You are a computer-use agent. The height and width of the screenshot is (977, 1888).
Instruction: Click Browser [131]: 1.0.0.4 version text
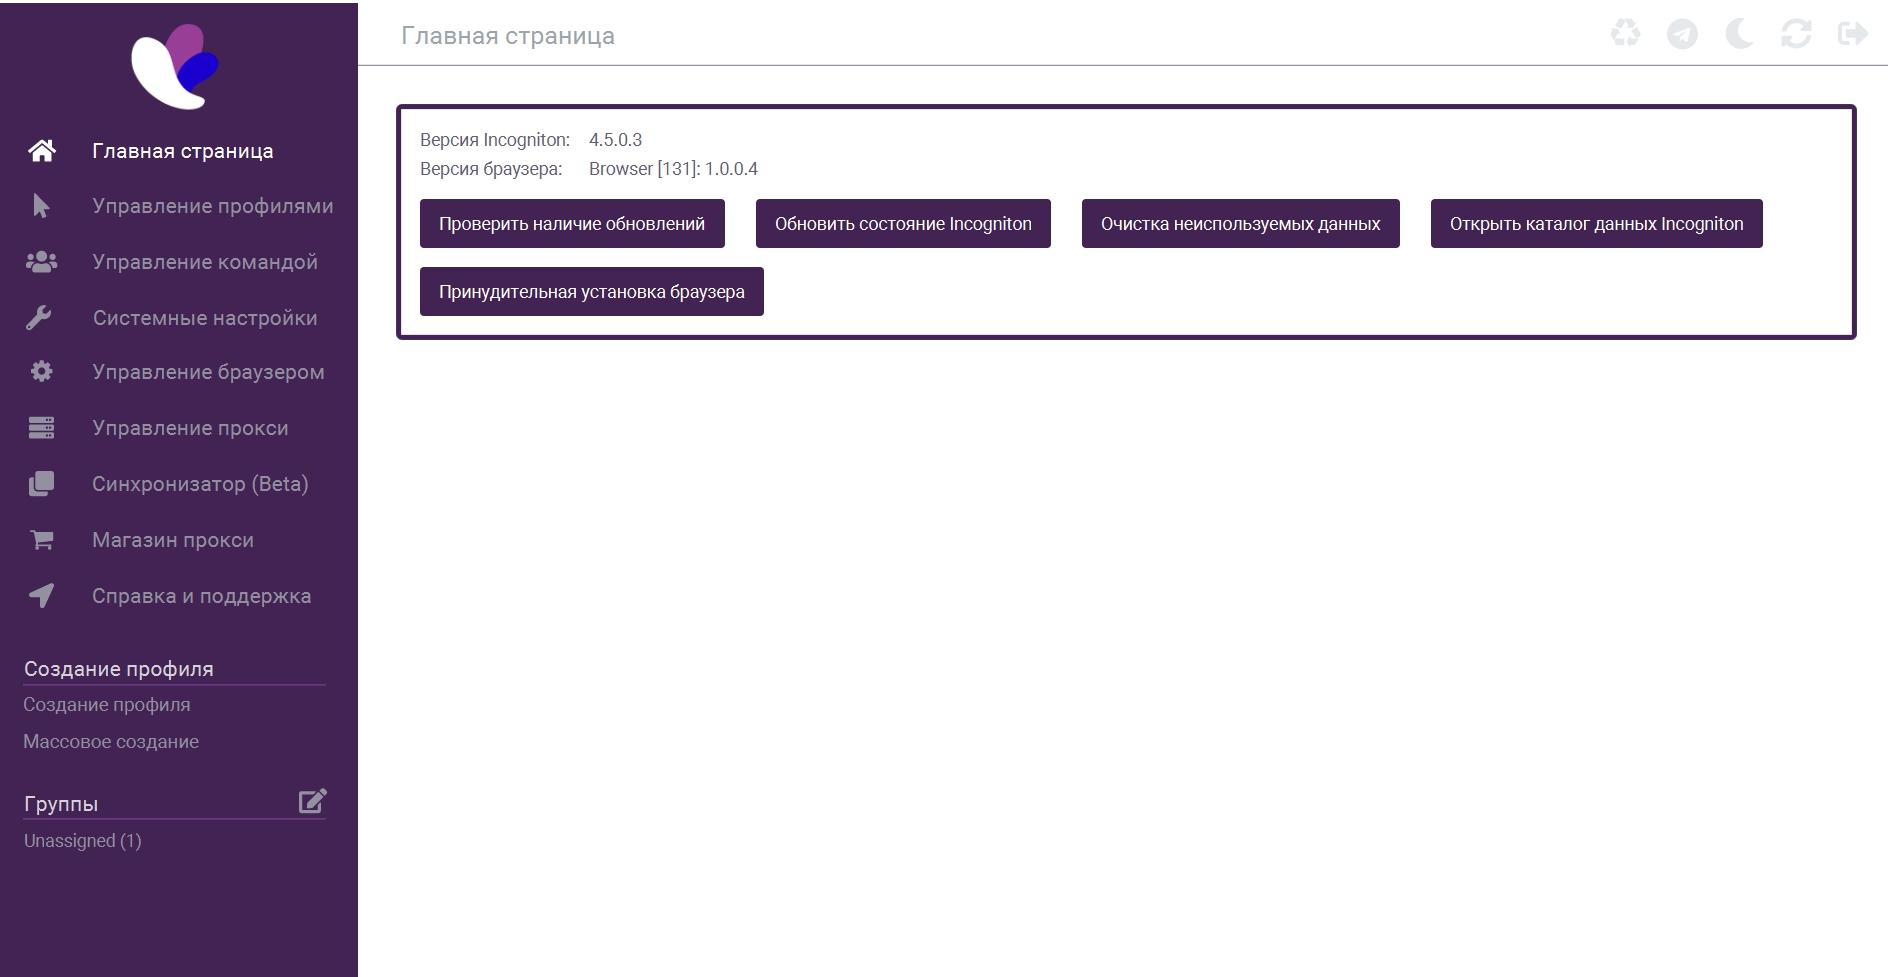673,169
